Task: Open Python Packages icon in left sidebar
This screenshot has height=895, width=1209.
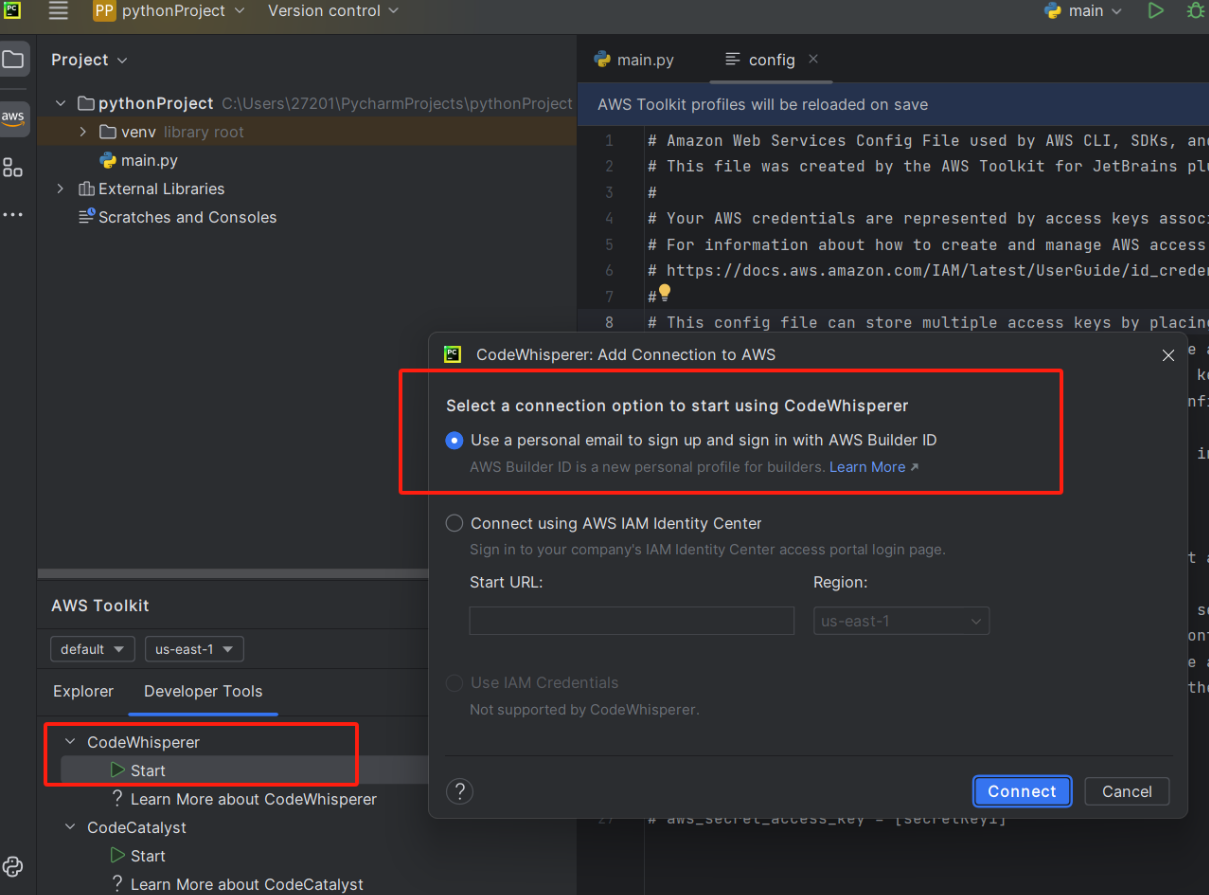Action: tap(13, 866)
